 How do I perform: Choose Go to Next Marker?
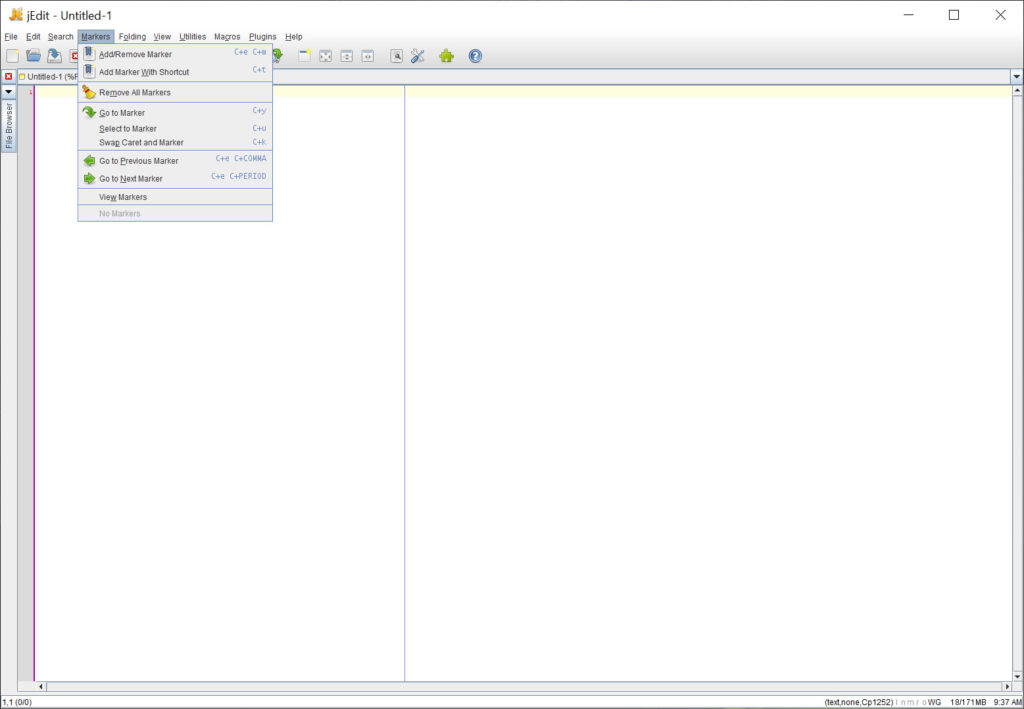coord(175,178)
